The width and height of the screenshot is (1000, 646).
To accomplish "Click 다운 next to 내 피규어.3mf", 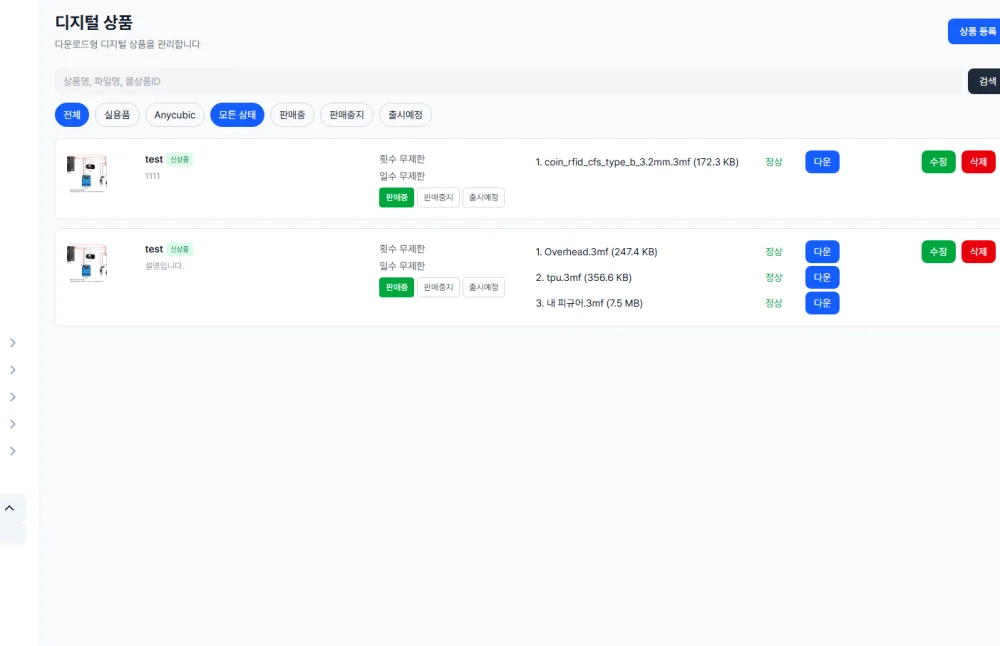I will [x=822, y=303].
